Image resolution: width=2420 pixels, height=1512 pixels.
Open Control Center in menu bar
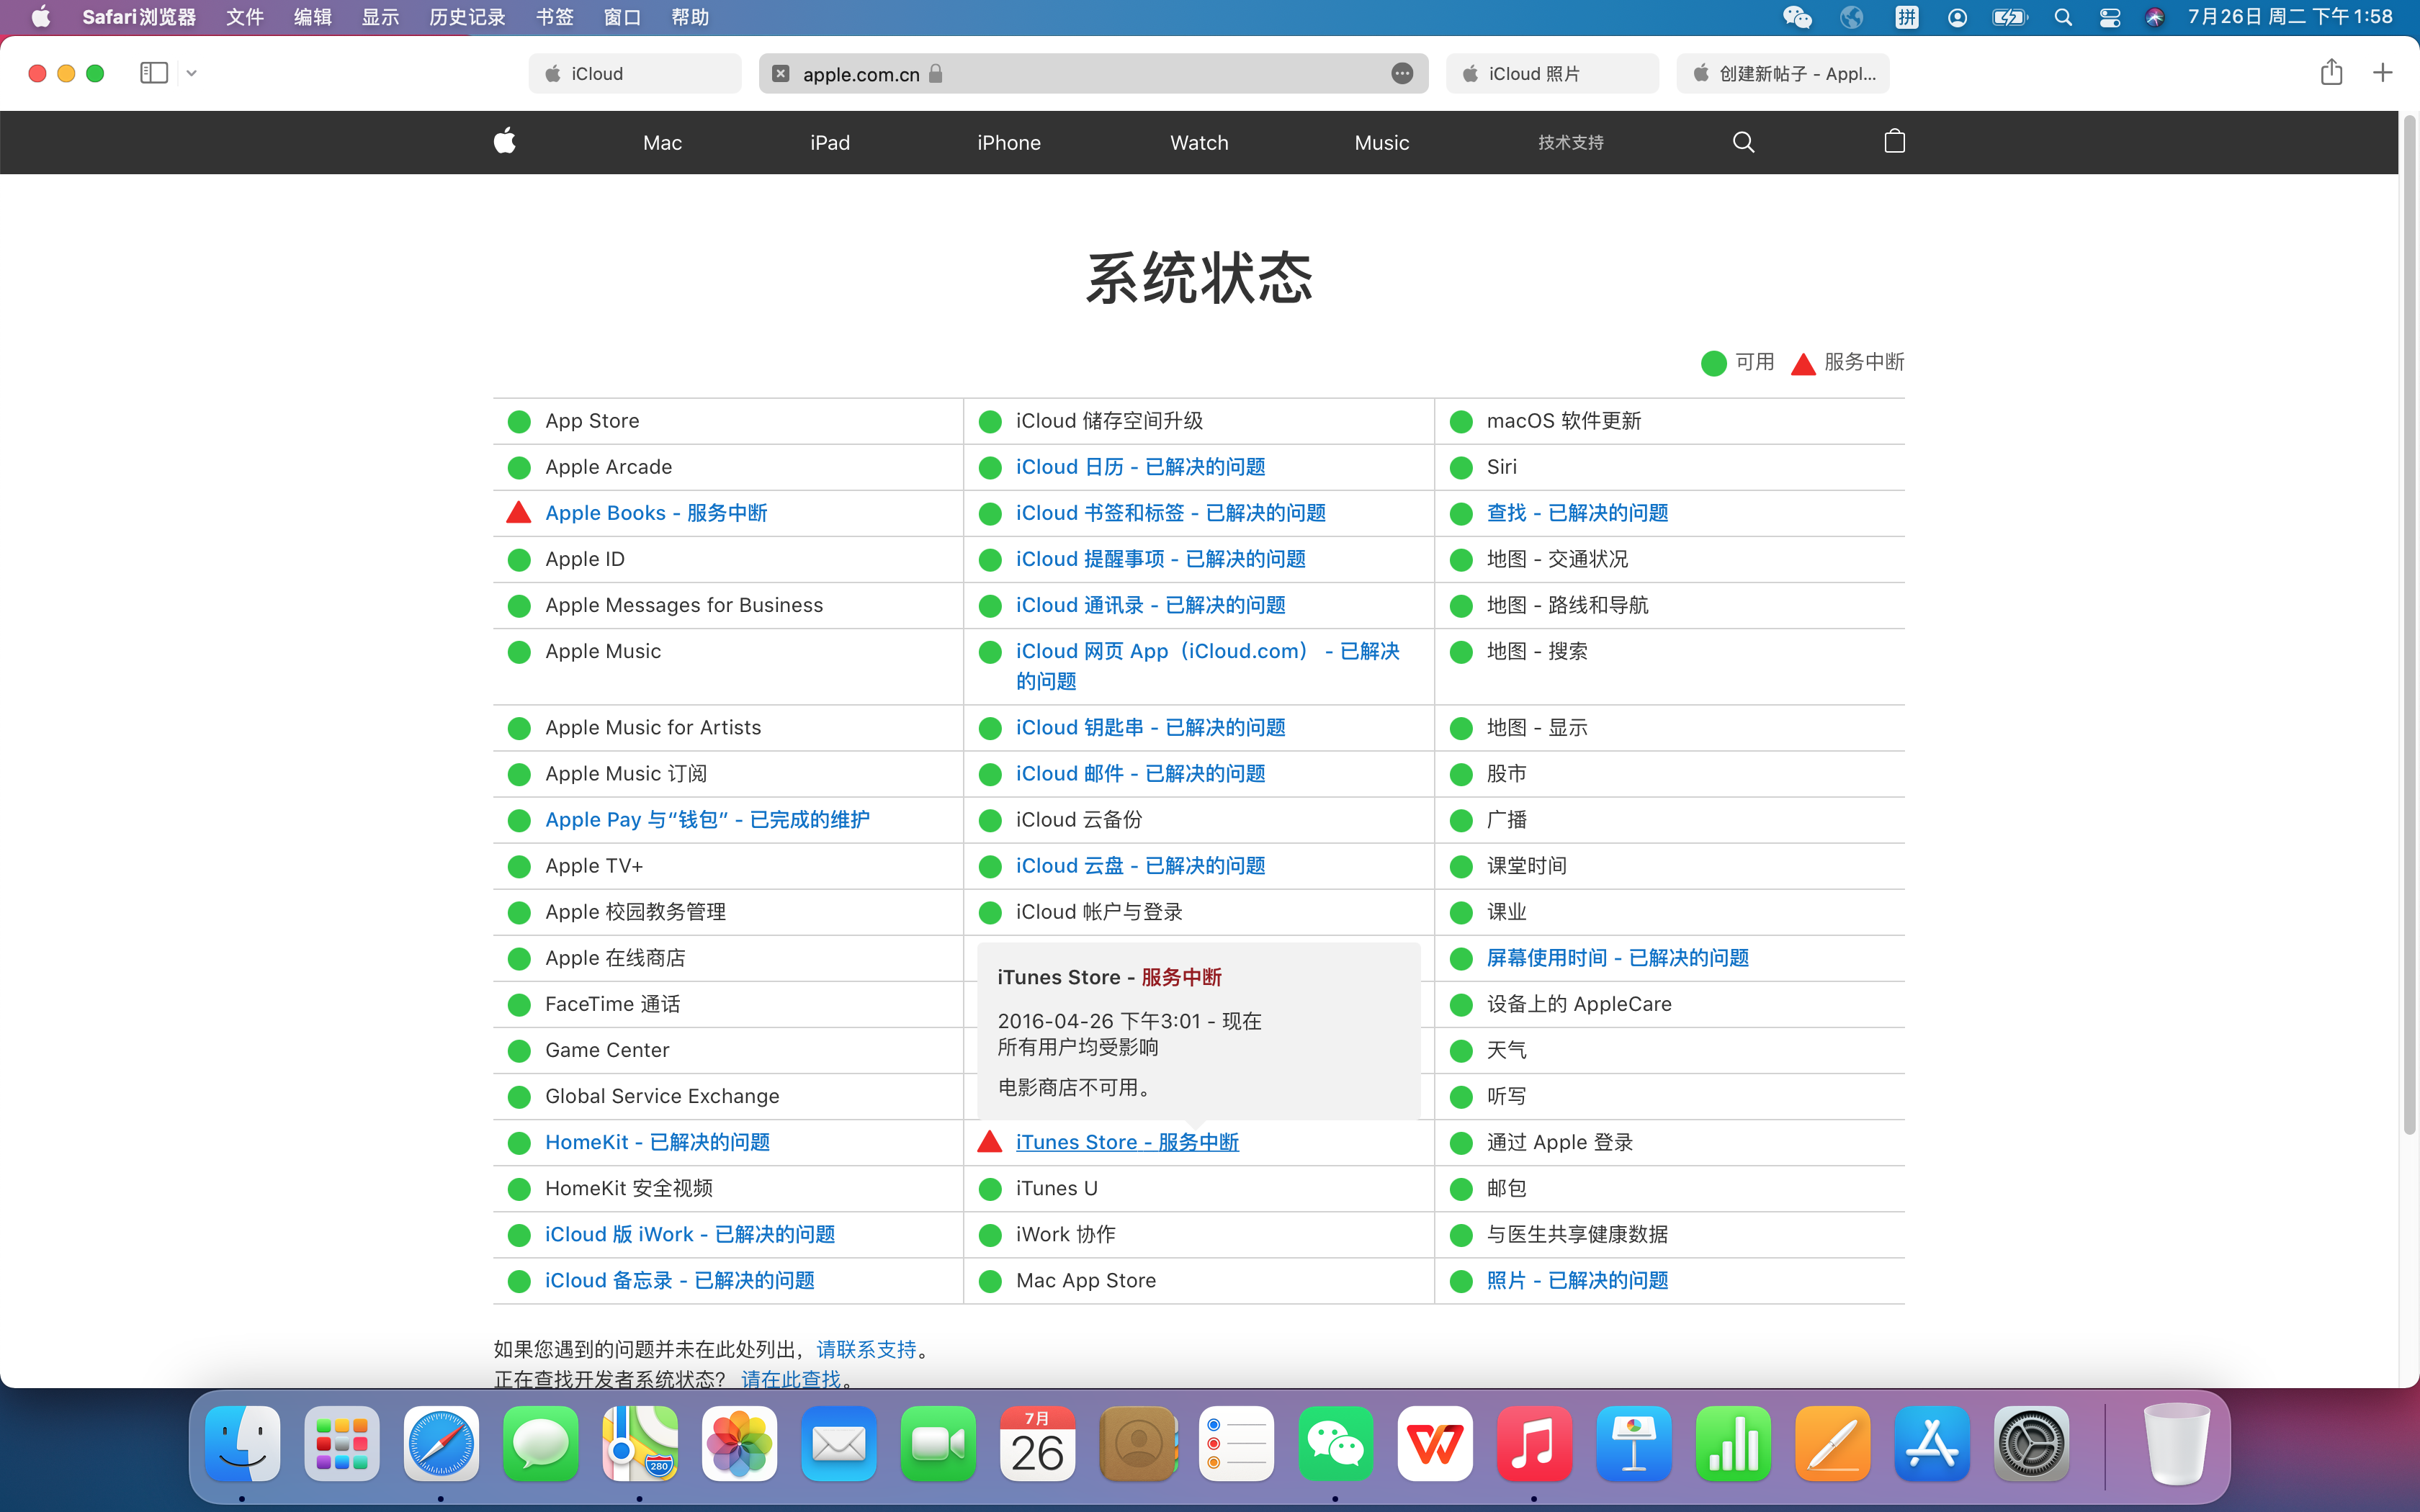[x=2109, y=17]
